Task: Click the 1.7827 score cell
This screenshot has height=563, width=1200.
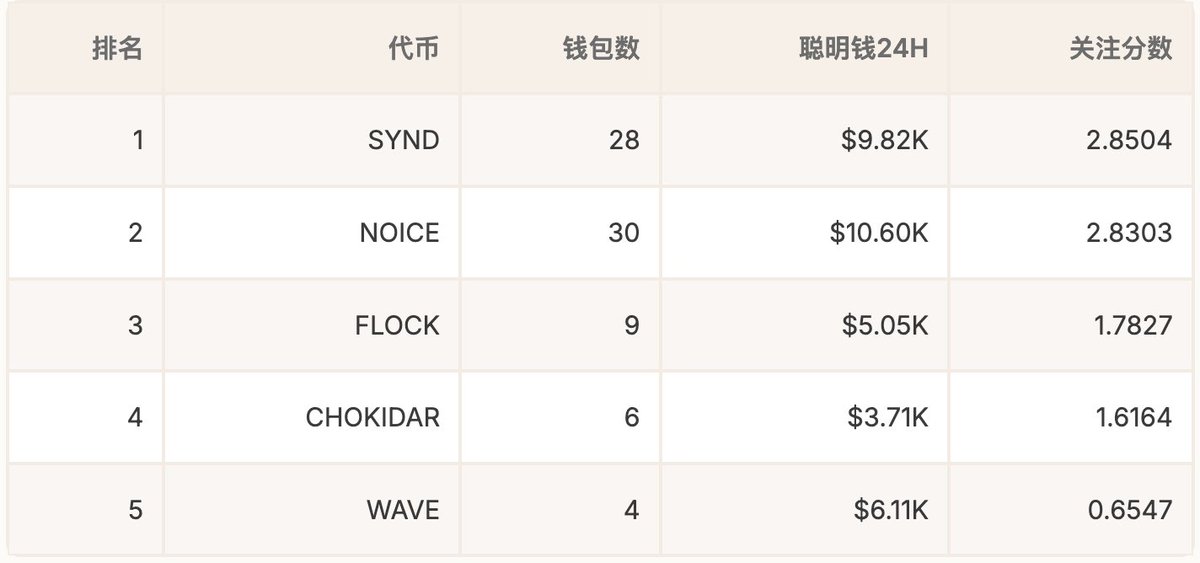Action: tap(1130, 325)
